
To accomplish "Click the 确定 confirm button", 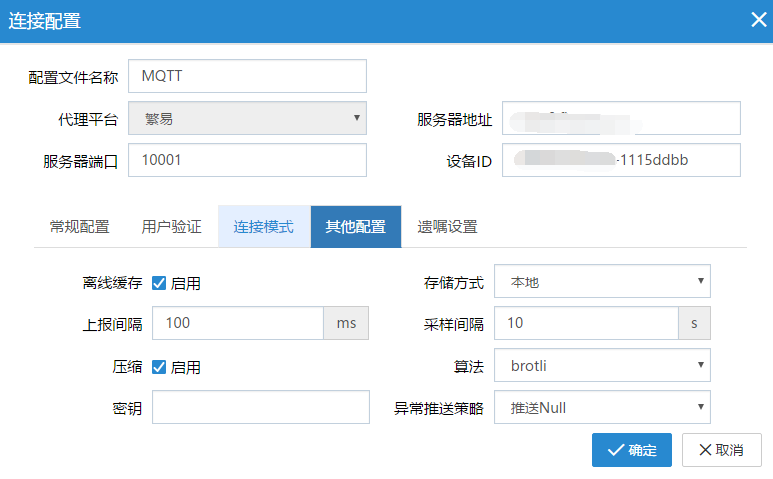I will 631,450.
